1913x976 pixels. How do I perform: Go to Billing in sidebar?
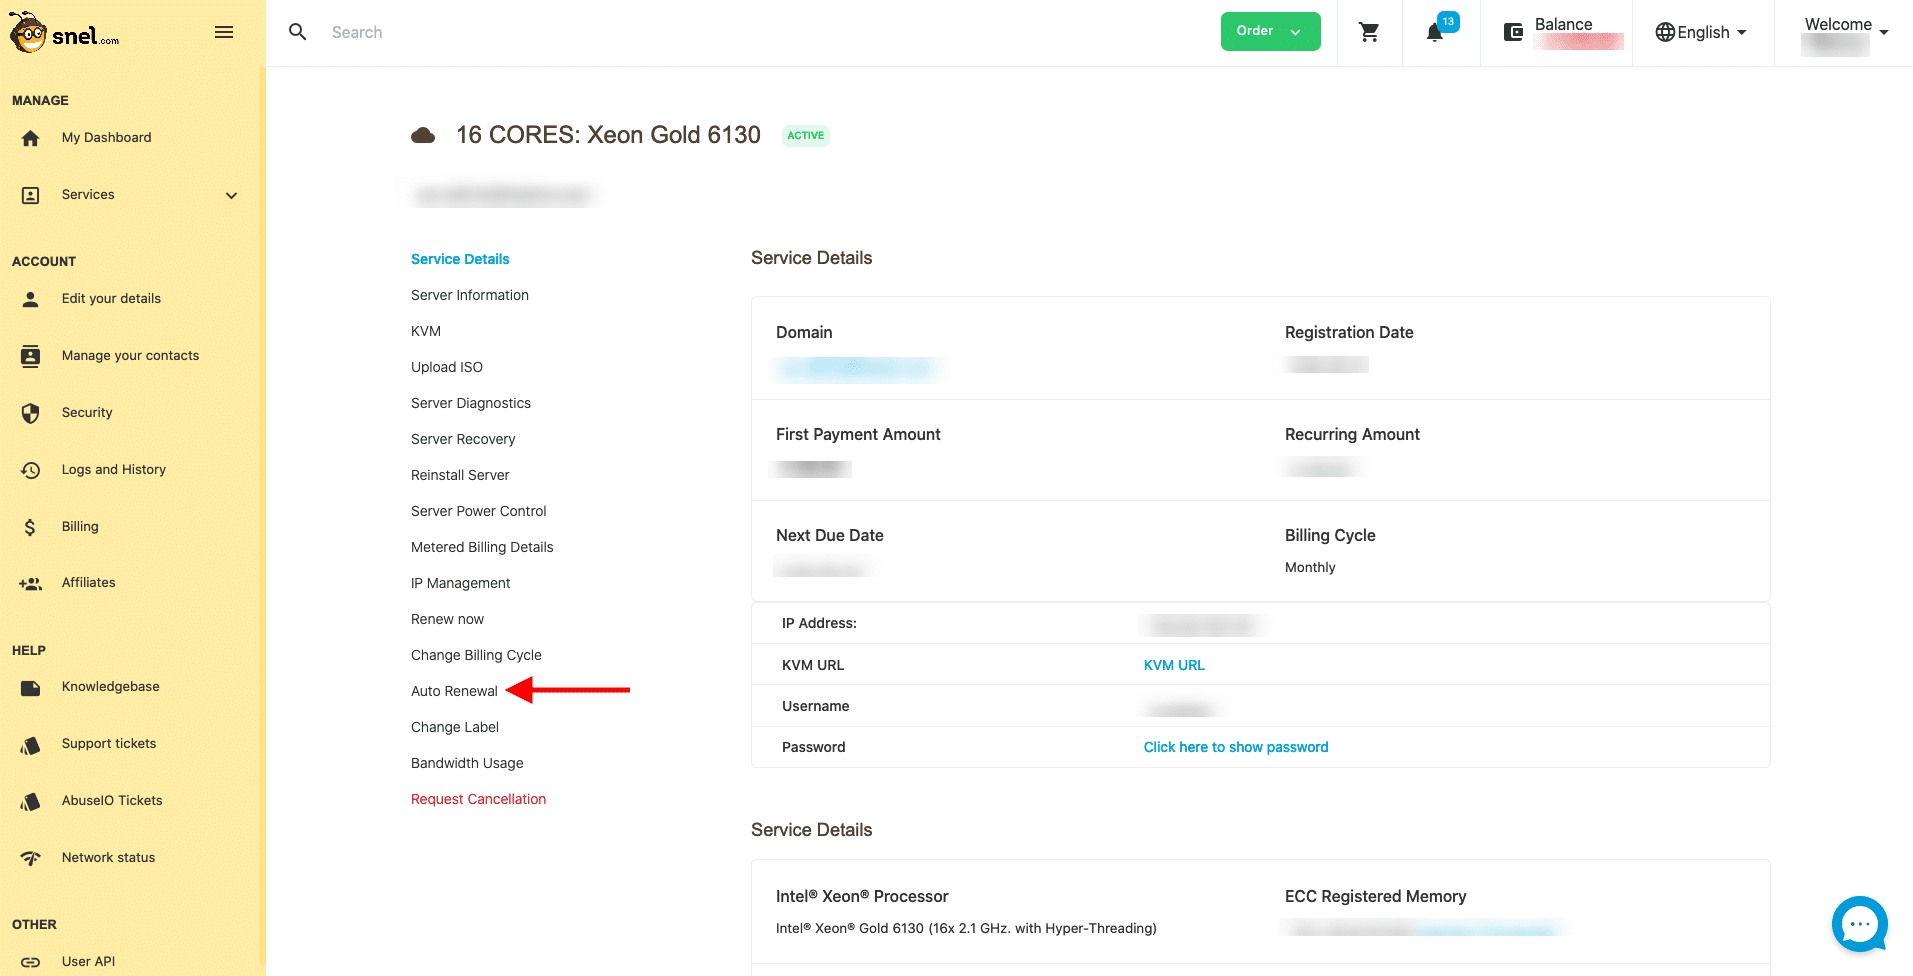coord(80,527)
